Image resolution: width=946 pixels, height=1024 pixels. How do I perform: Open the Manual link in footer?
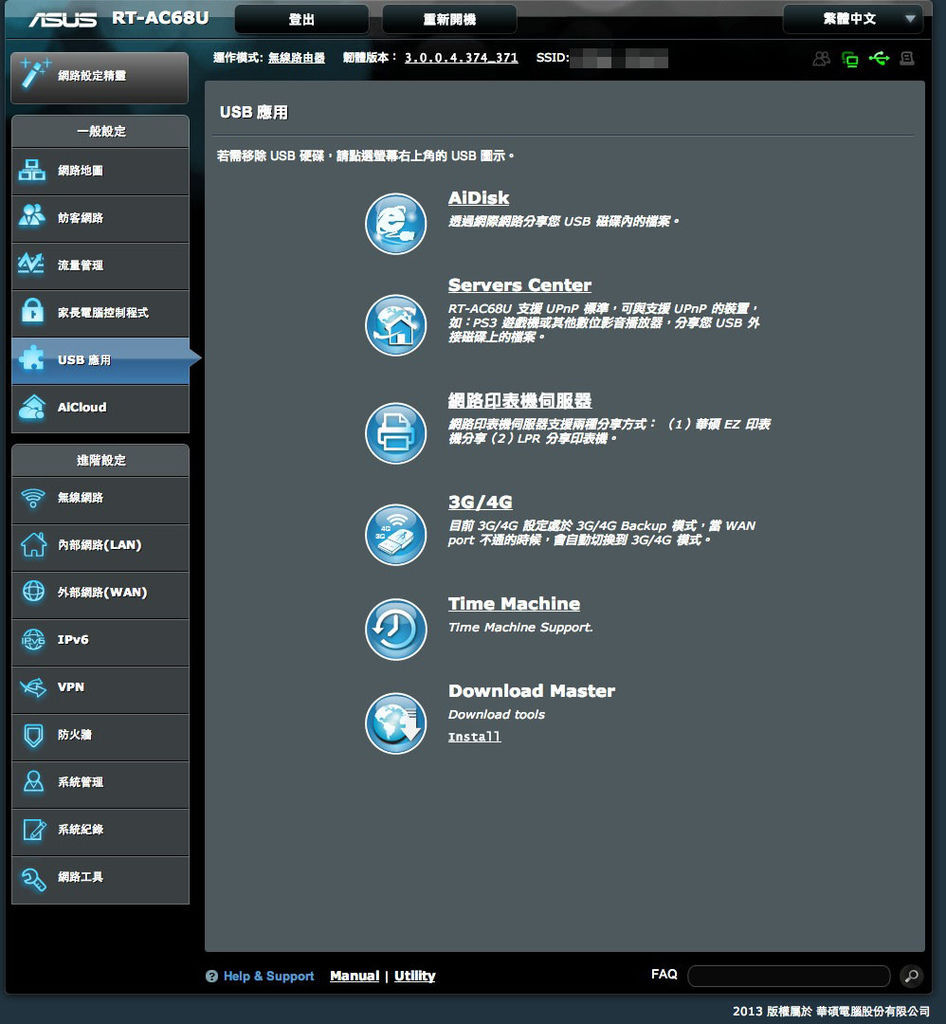click(x=355, y=976)
